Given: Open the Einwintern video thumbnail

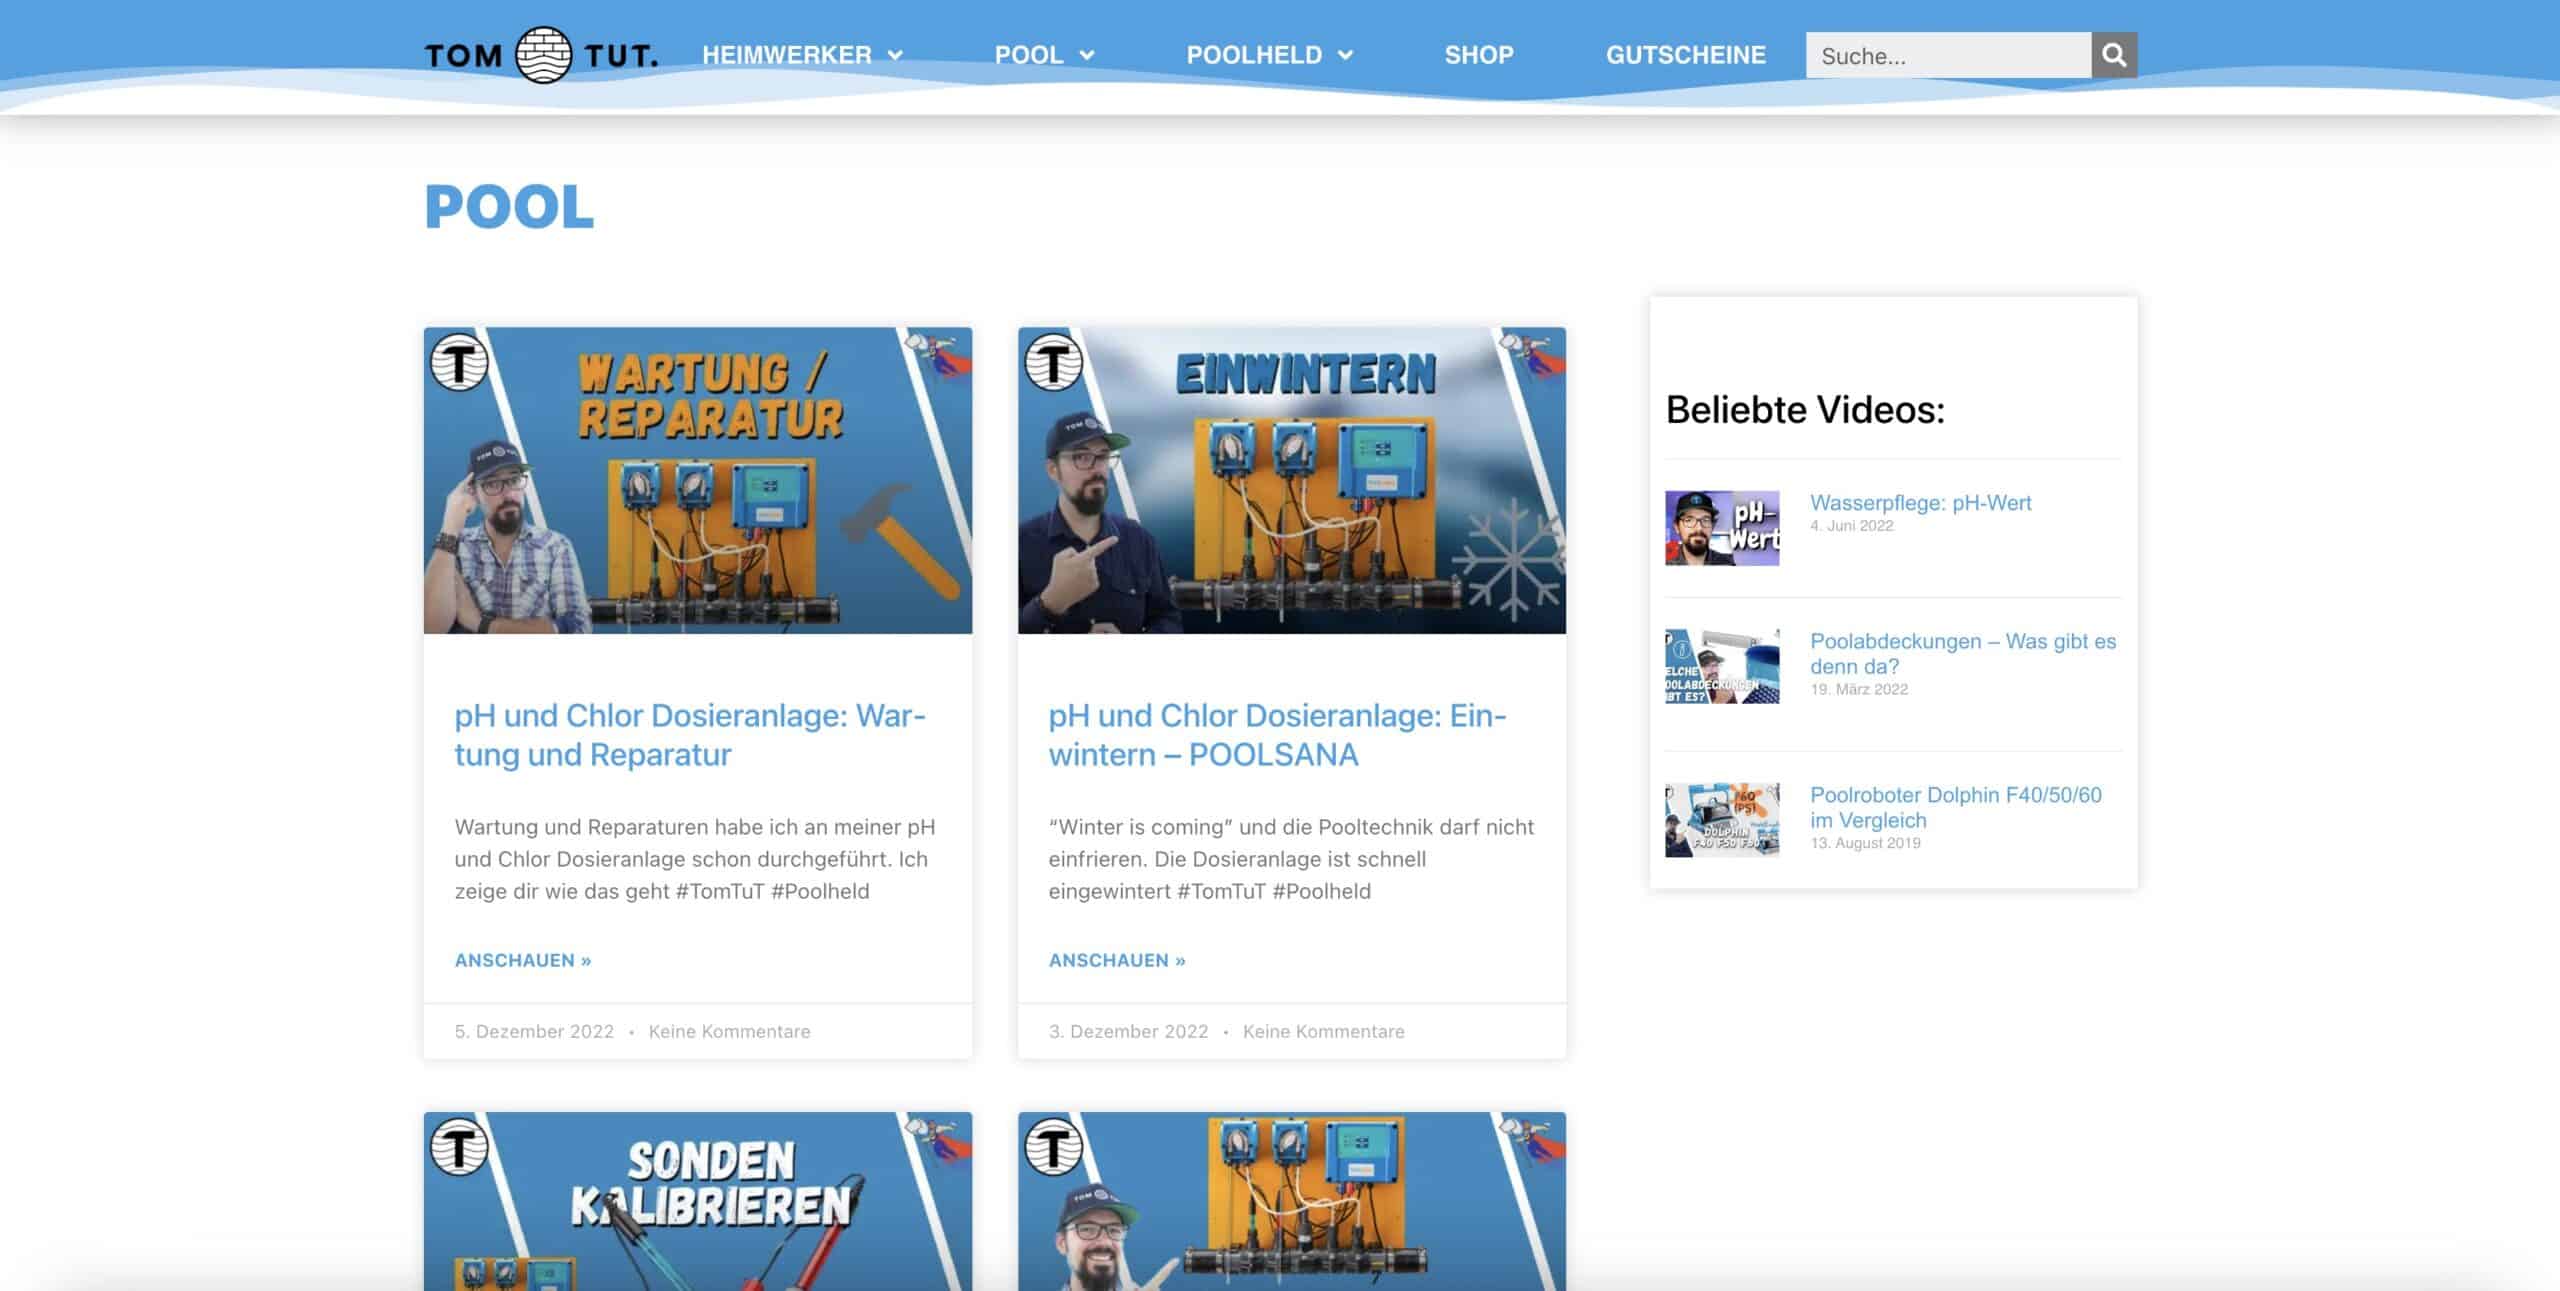Looking at the screenshot, I should (x=1292, y=480).
